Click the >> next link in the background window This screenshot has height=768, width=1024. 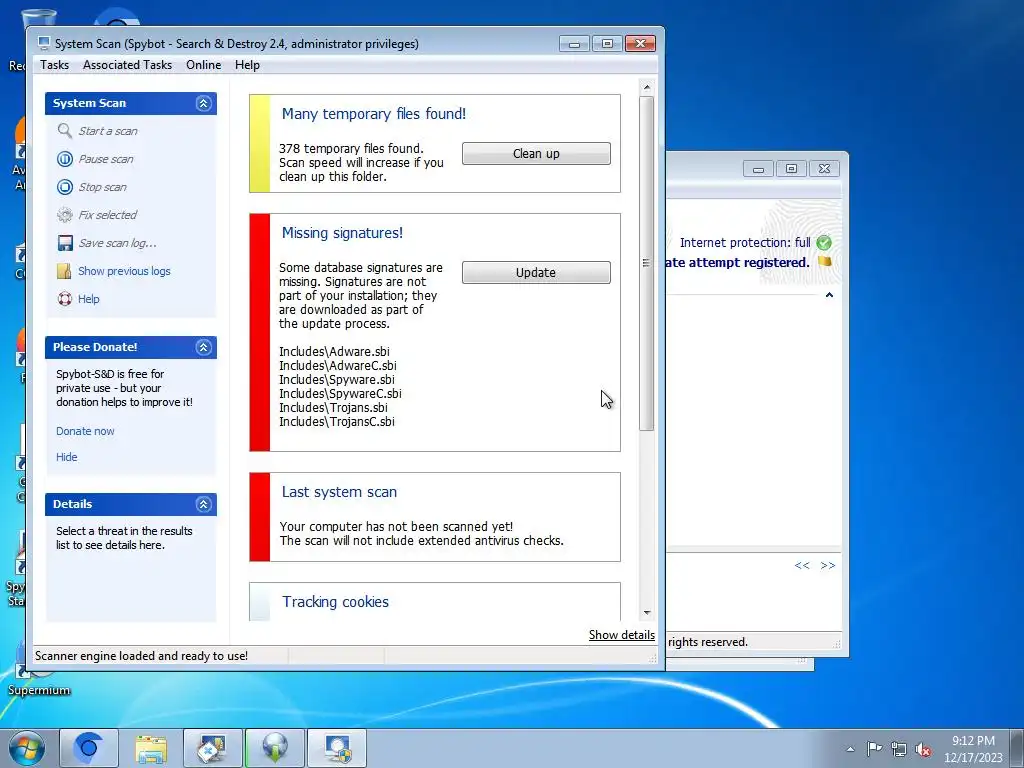827,566
